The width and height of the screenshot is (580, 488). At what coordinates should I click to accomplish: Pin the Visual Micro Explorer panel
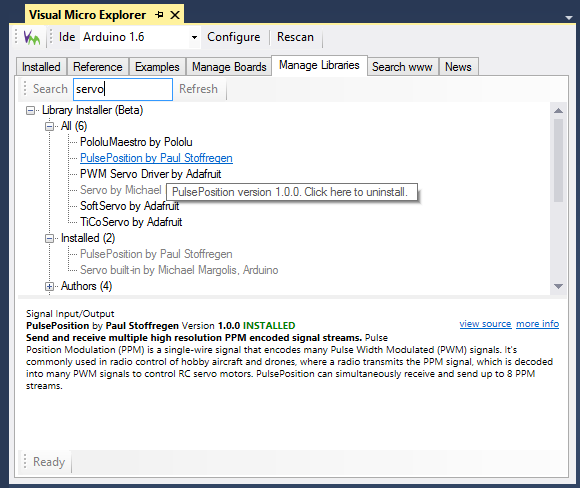[159, 15]
